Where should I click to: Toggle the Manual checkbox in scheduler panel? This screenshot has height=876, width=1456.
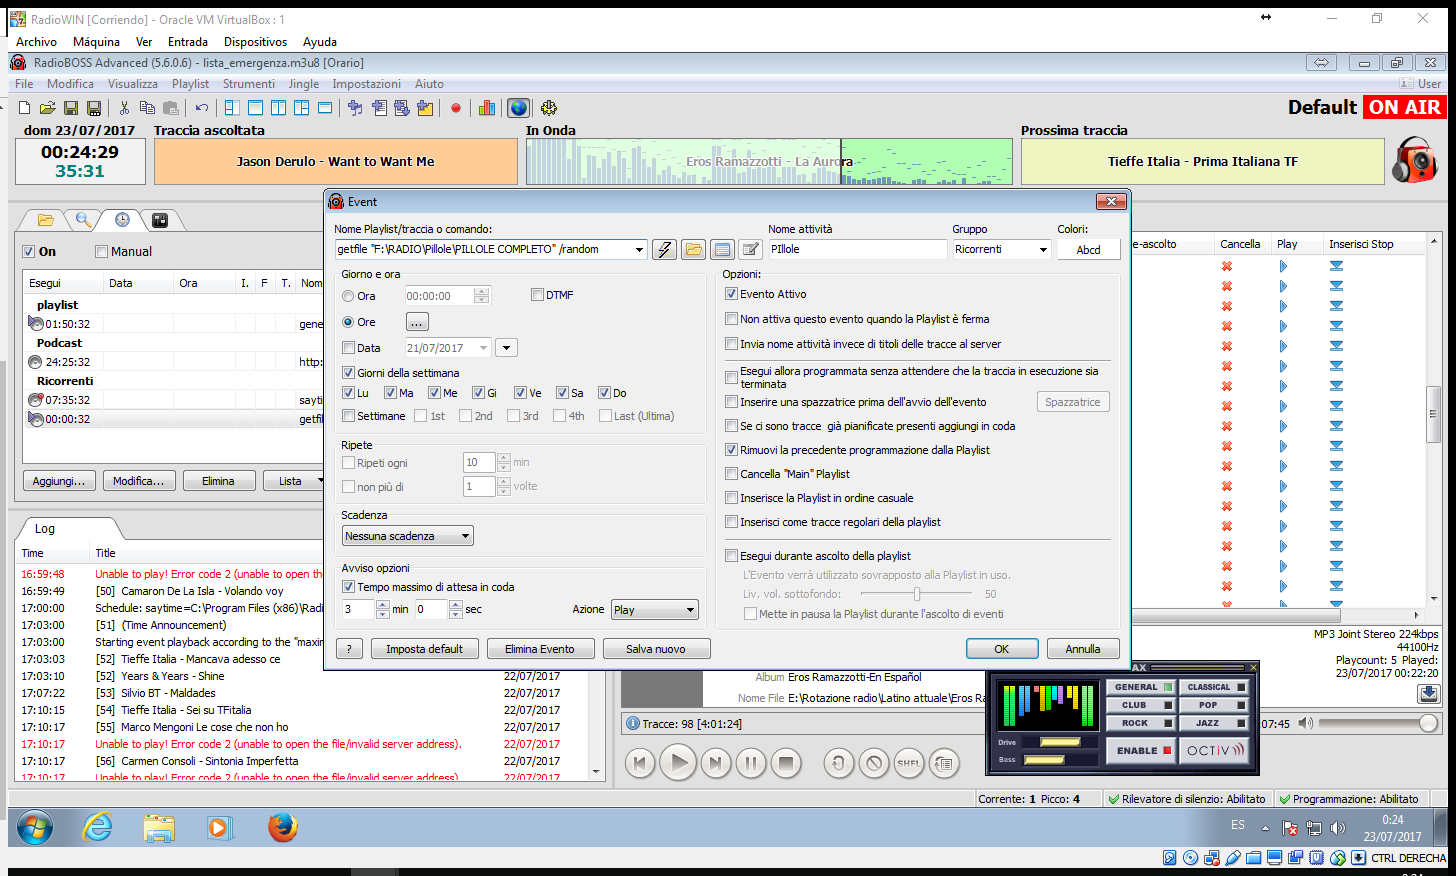tap(101, 252)
